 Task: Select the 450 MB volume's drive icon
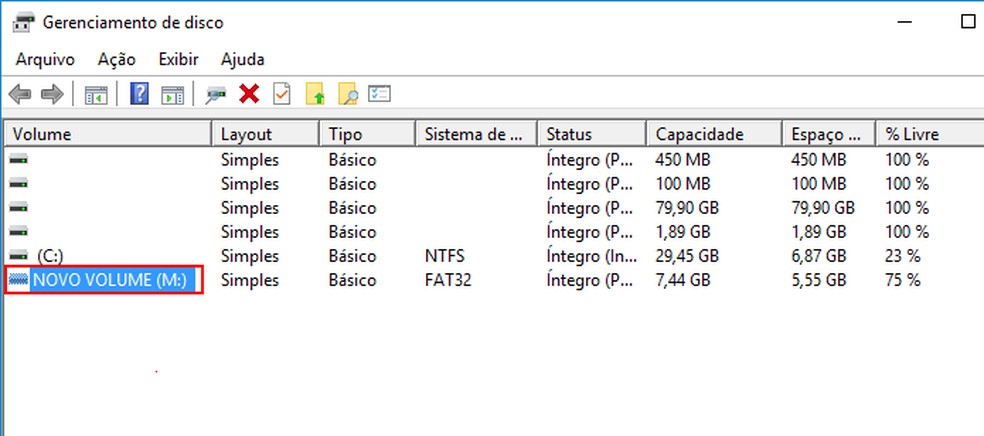click(x=19, y=160)
